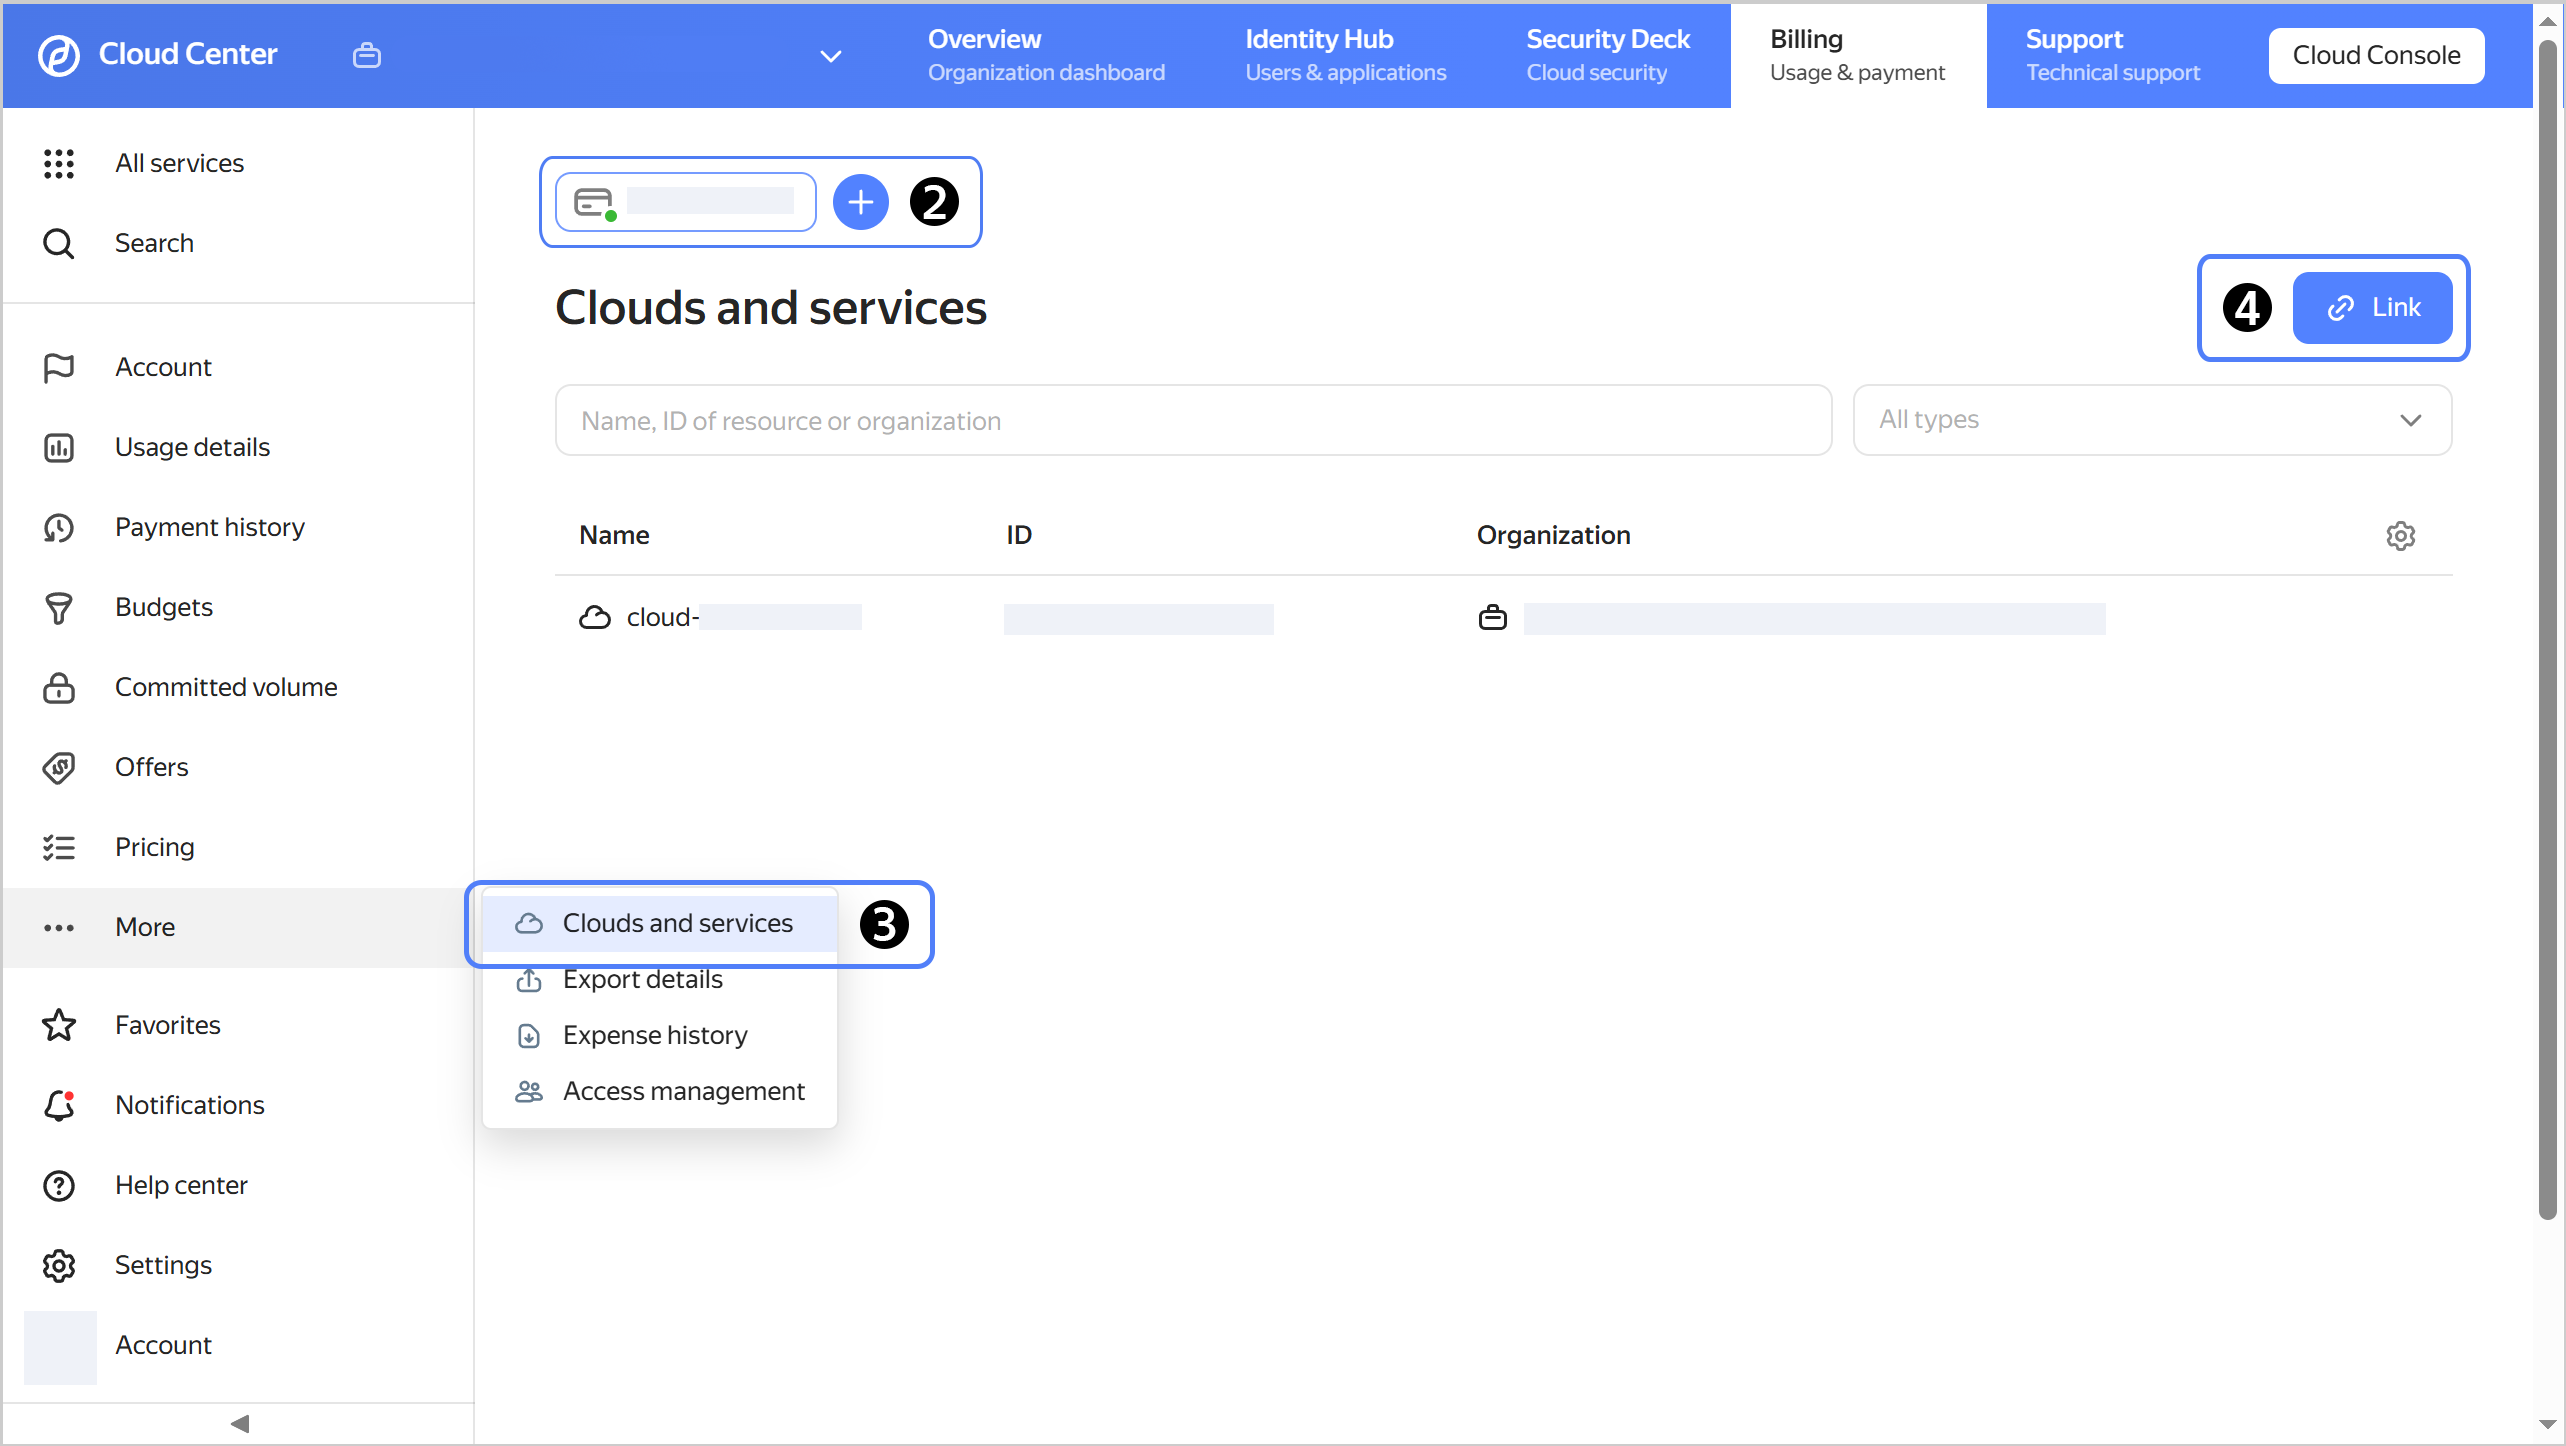Open Search in the sidebar
The width and height of the screenshot is (2566, 1446).
point(153,243)
